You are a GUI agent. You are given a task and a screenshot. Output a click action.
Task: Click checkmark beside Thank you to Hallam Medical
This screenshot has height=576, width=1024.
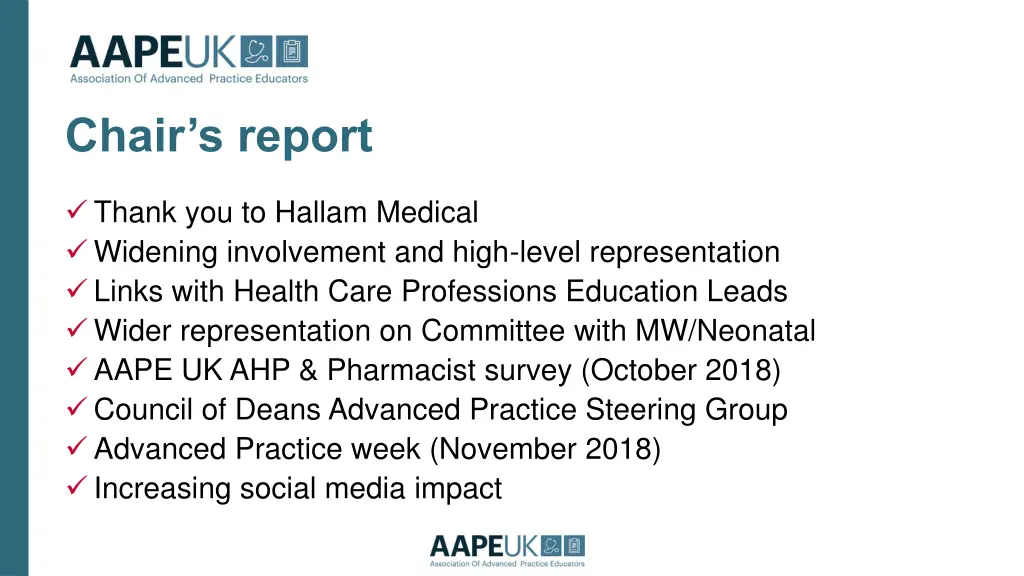[77, 210]
